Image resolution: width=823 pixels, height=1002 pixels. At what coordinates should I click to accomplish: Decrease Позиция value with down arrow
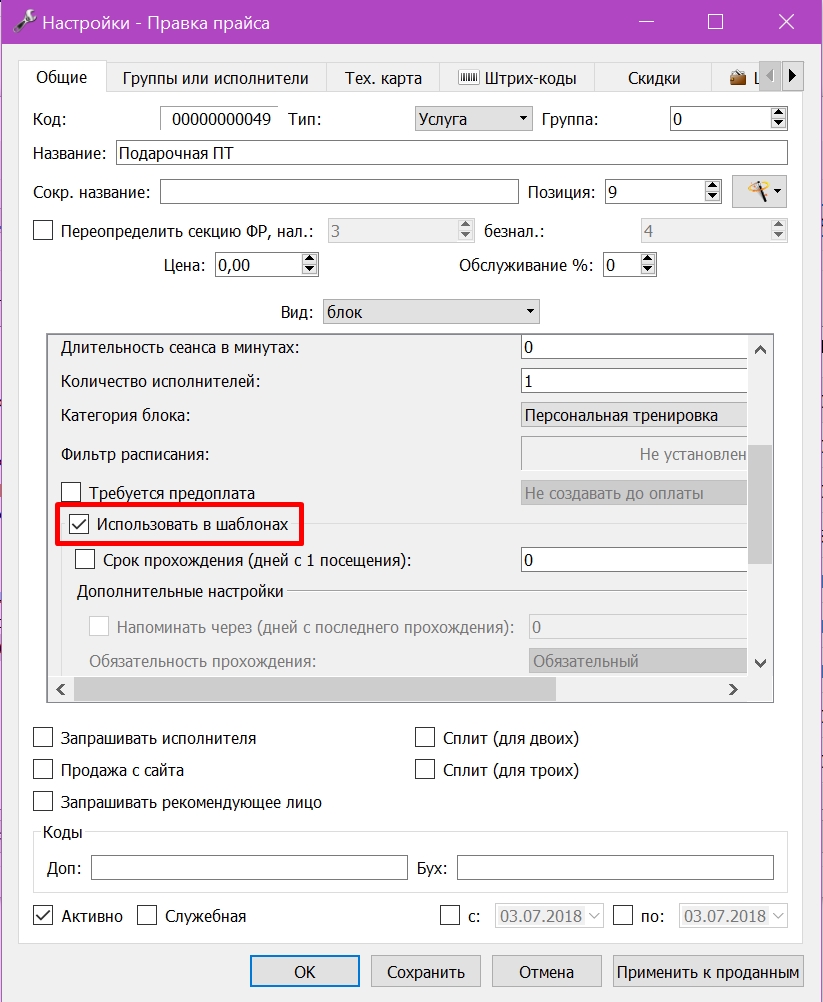pos(712,197)
